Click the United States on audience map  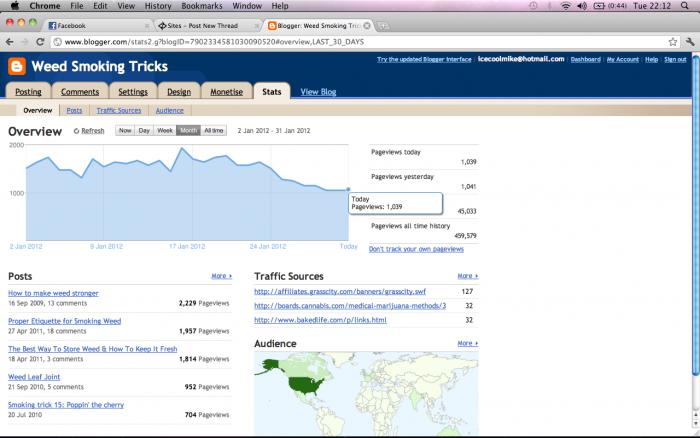305,384
